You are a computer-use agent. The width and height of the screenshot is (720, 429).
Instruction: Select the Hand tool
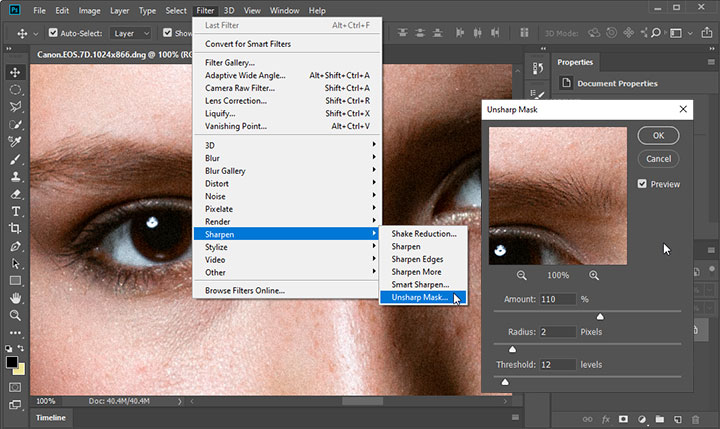[x=16, y=299]
